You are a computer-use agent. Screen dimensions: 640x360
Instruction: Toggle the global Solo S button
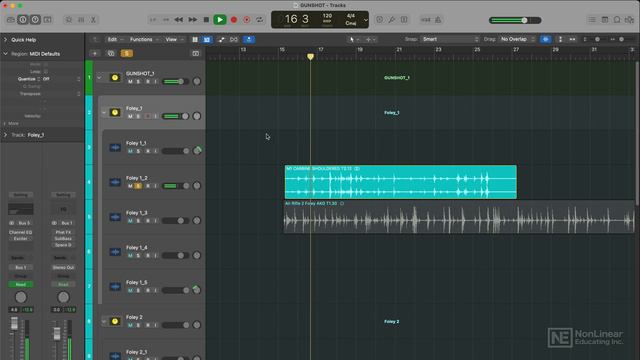(127, 53)
